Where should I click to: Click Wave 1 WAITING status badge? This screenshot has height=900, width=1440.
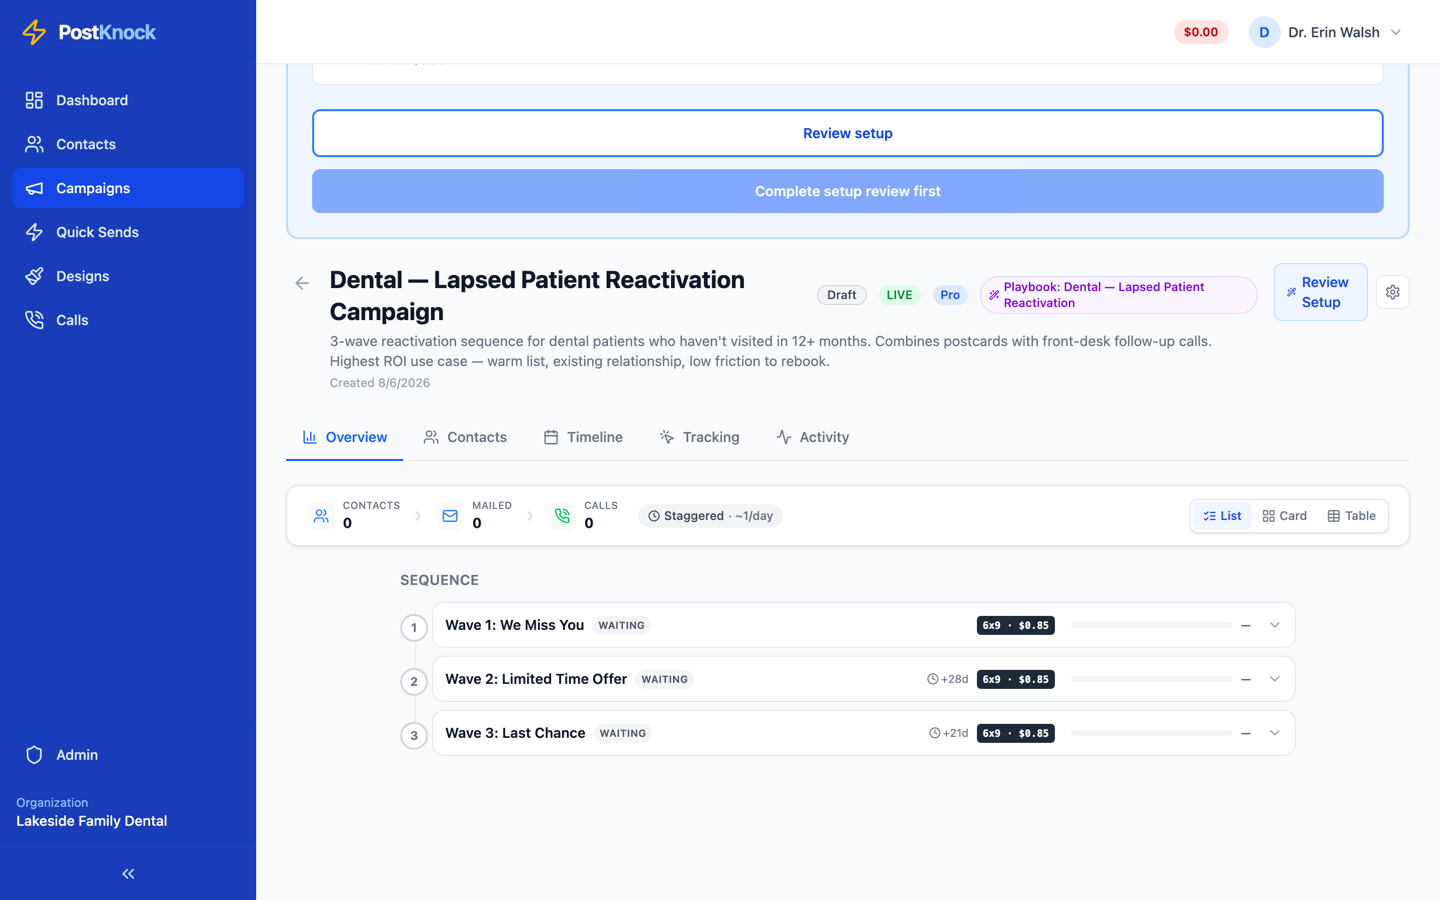[621, 625]
